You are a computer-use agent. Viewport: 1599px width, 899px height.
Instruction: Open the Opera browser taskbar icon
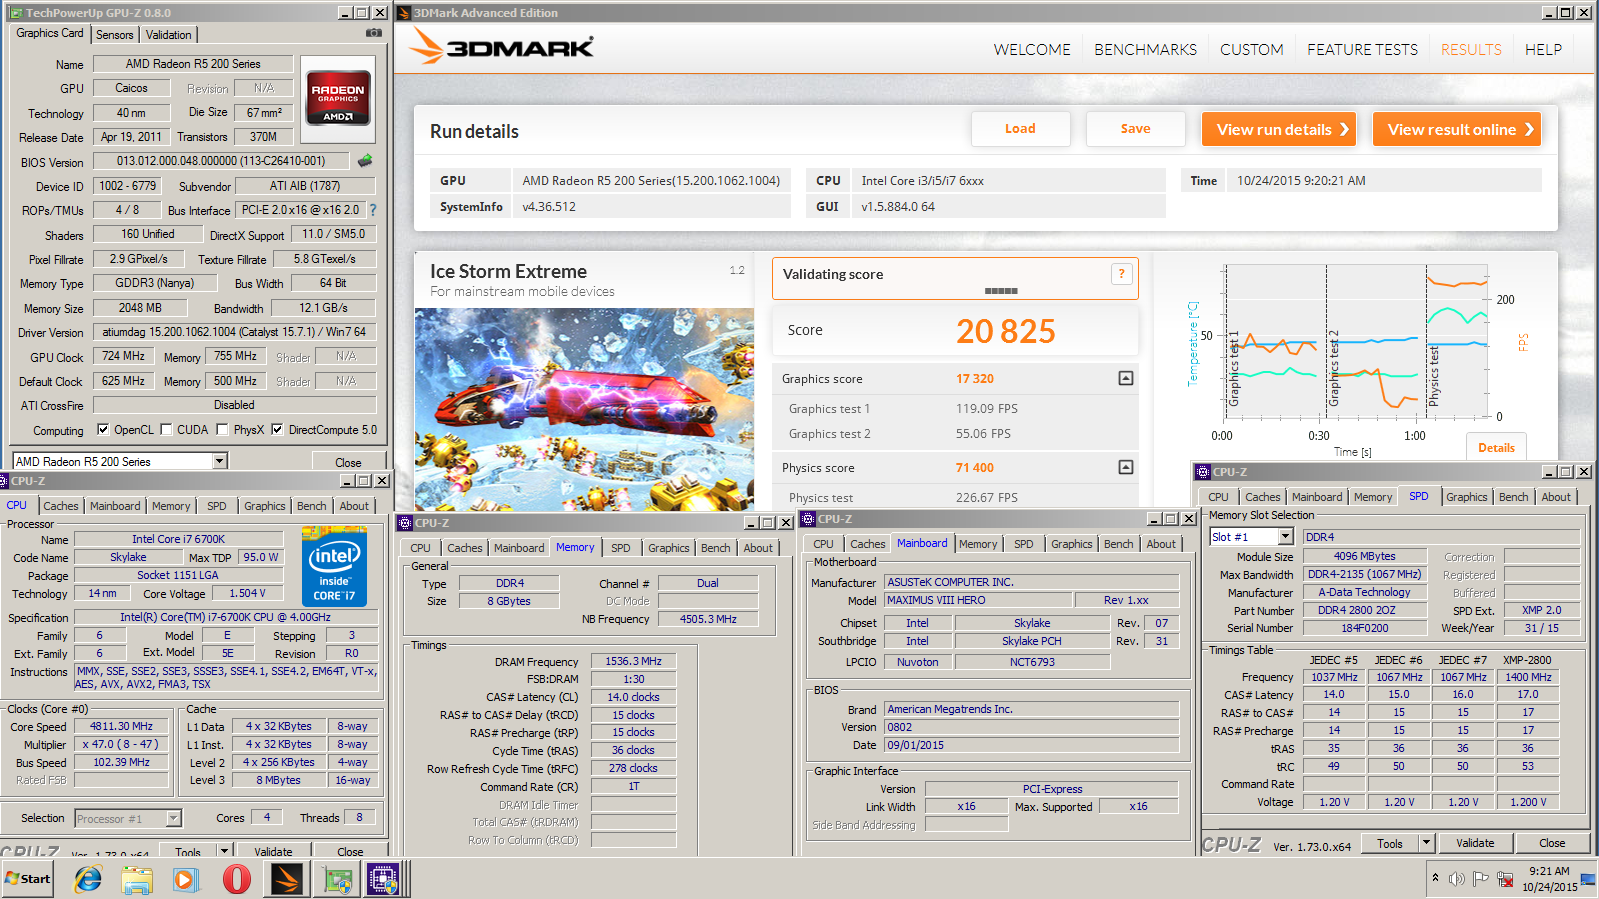click(x=236, y=879)
